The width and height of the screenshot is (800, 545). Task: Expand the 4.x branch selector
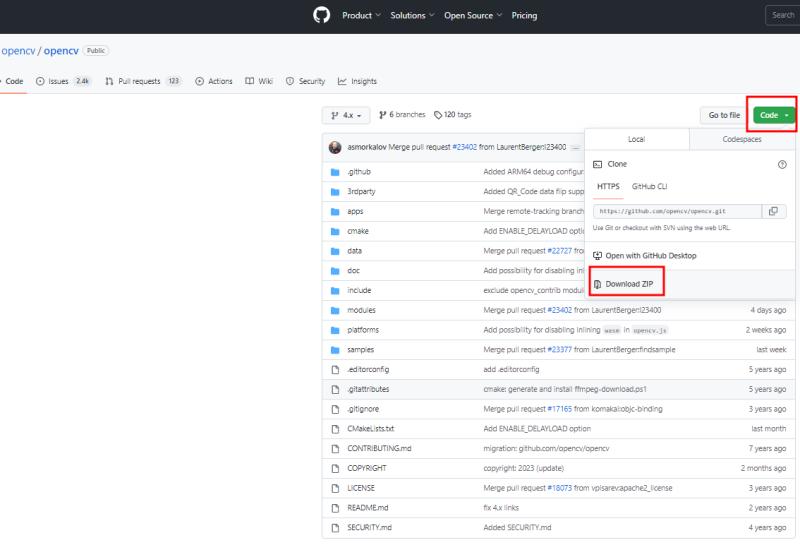347,115
